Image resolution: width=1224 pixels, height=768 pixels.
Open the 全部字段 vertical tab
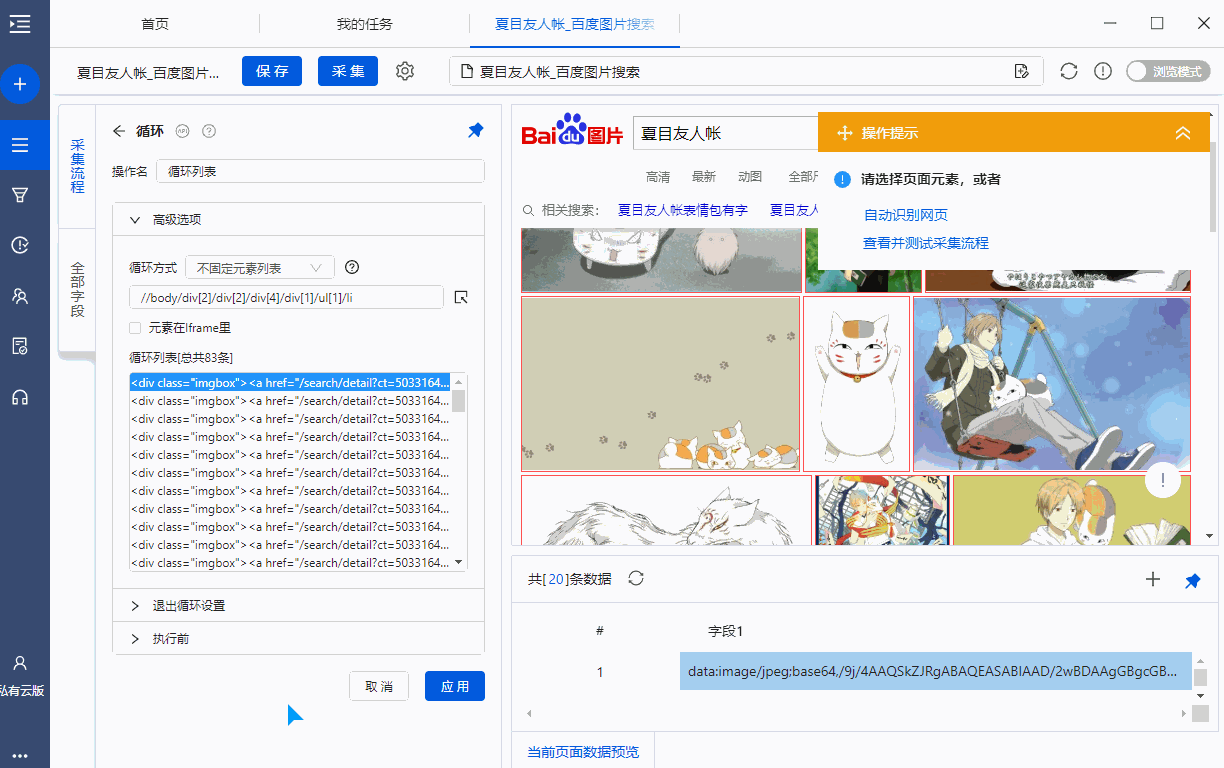(77, 290)
